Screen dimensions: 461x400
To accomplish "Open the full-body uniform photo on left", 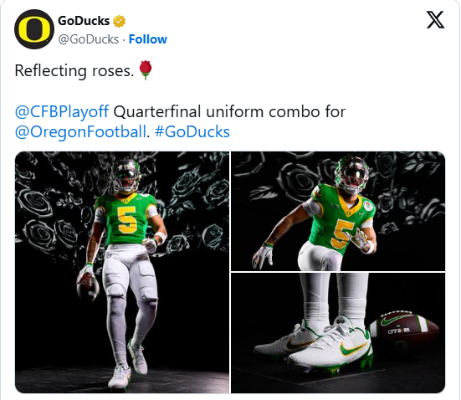I will coord(122,272).
